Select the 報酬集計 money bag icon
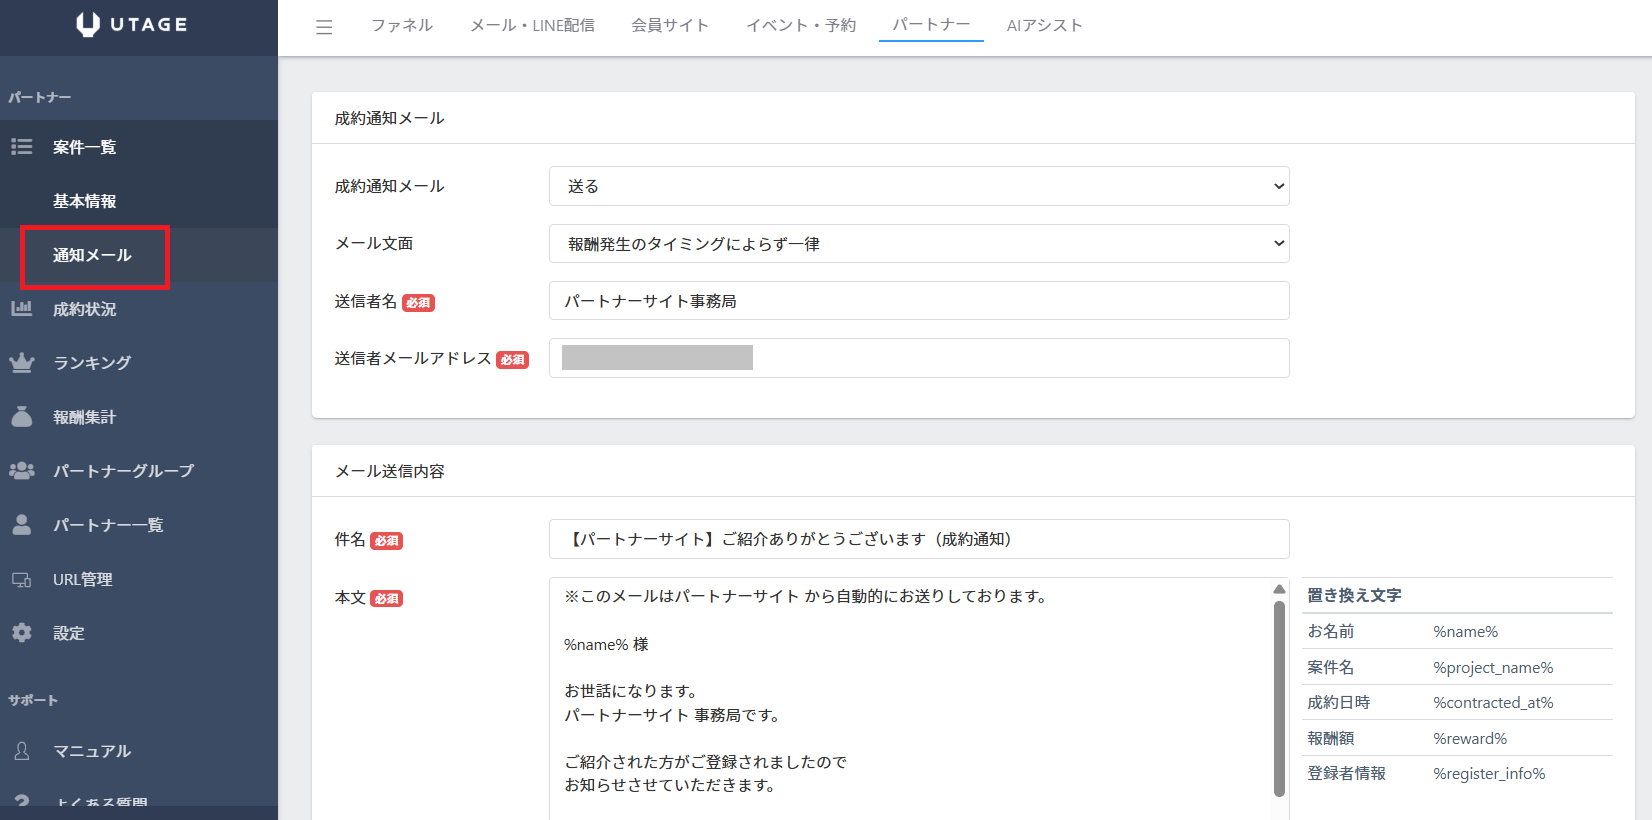 tap(22, 417)
